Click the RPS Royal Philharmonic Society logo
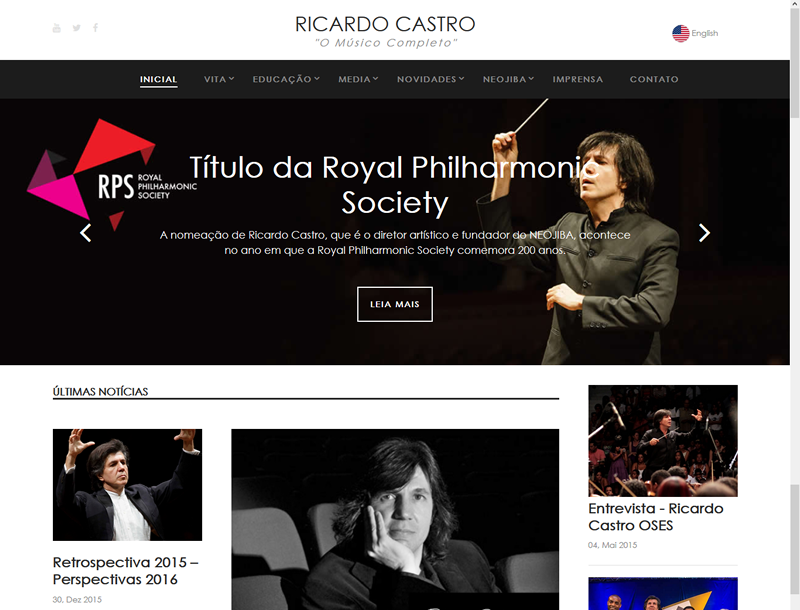 [112, 175]
